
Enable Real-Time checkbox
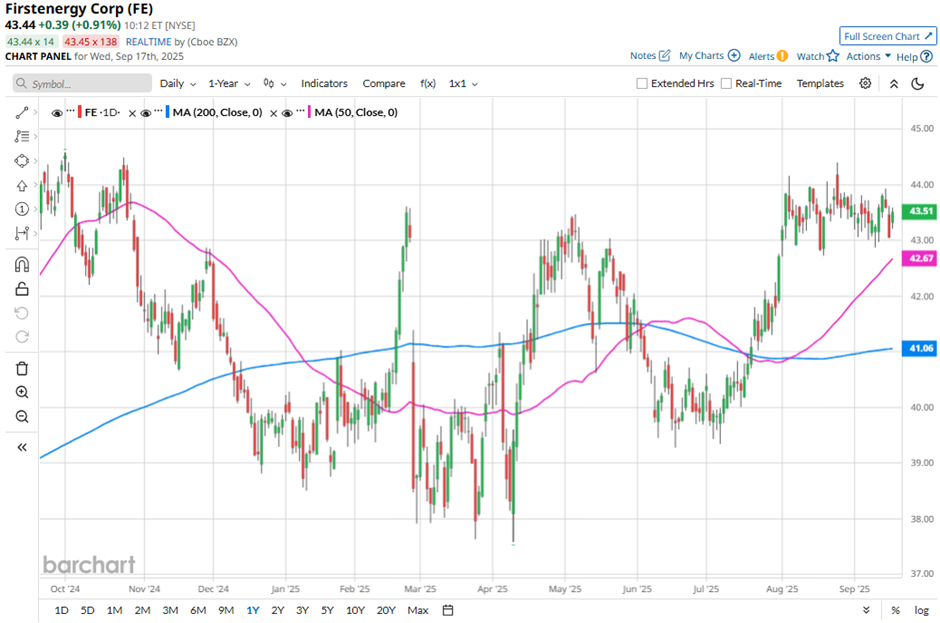tap(726, 83)
